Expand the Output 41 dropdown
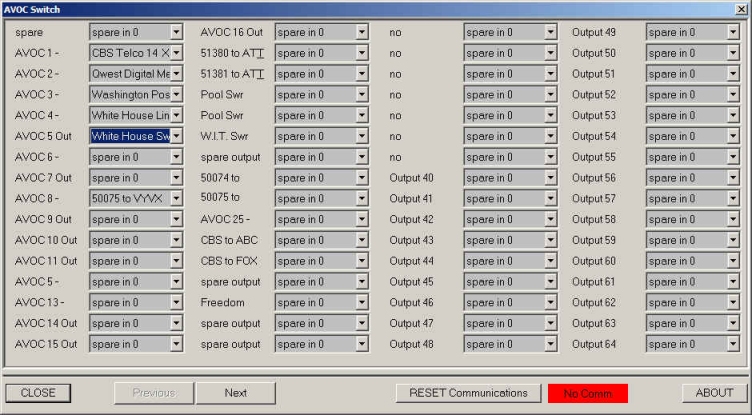The image size is (752, 415). [x=551, y=199]
